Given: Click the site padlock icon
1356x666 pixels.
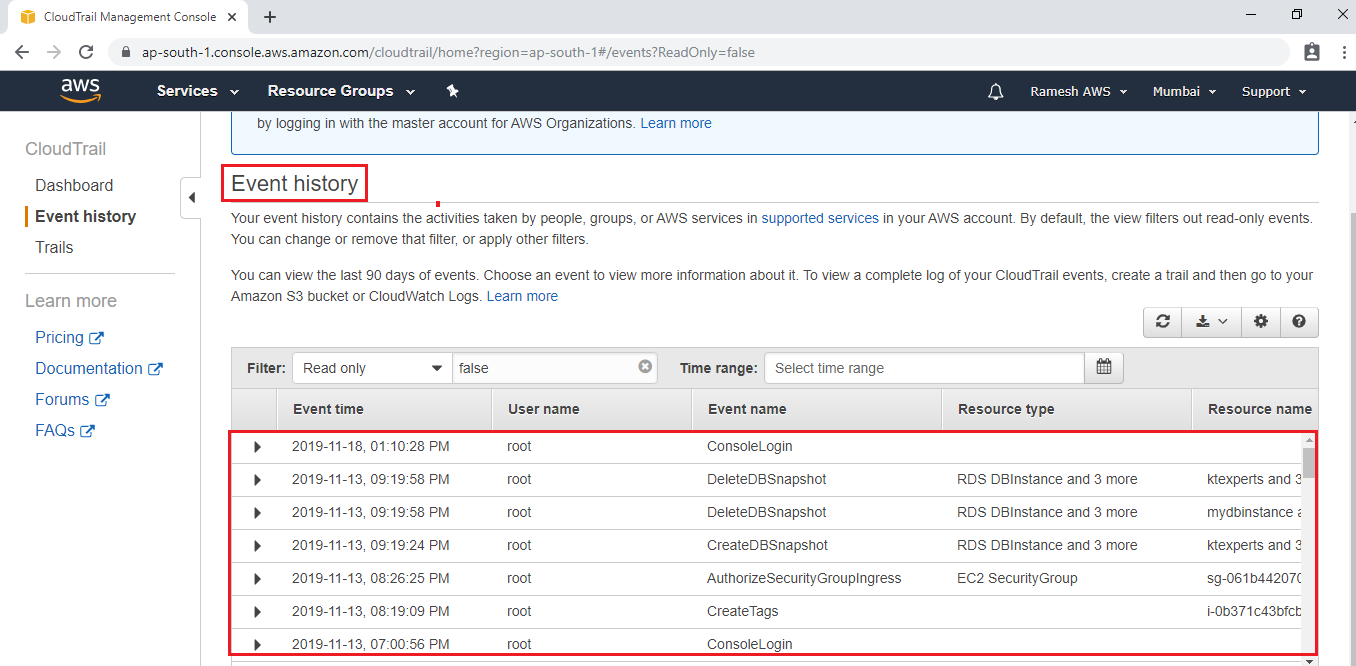Looking at the screenshot, I should (126, 52).
